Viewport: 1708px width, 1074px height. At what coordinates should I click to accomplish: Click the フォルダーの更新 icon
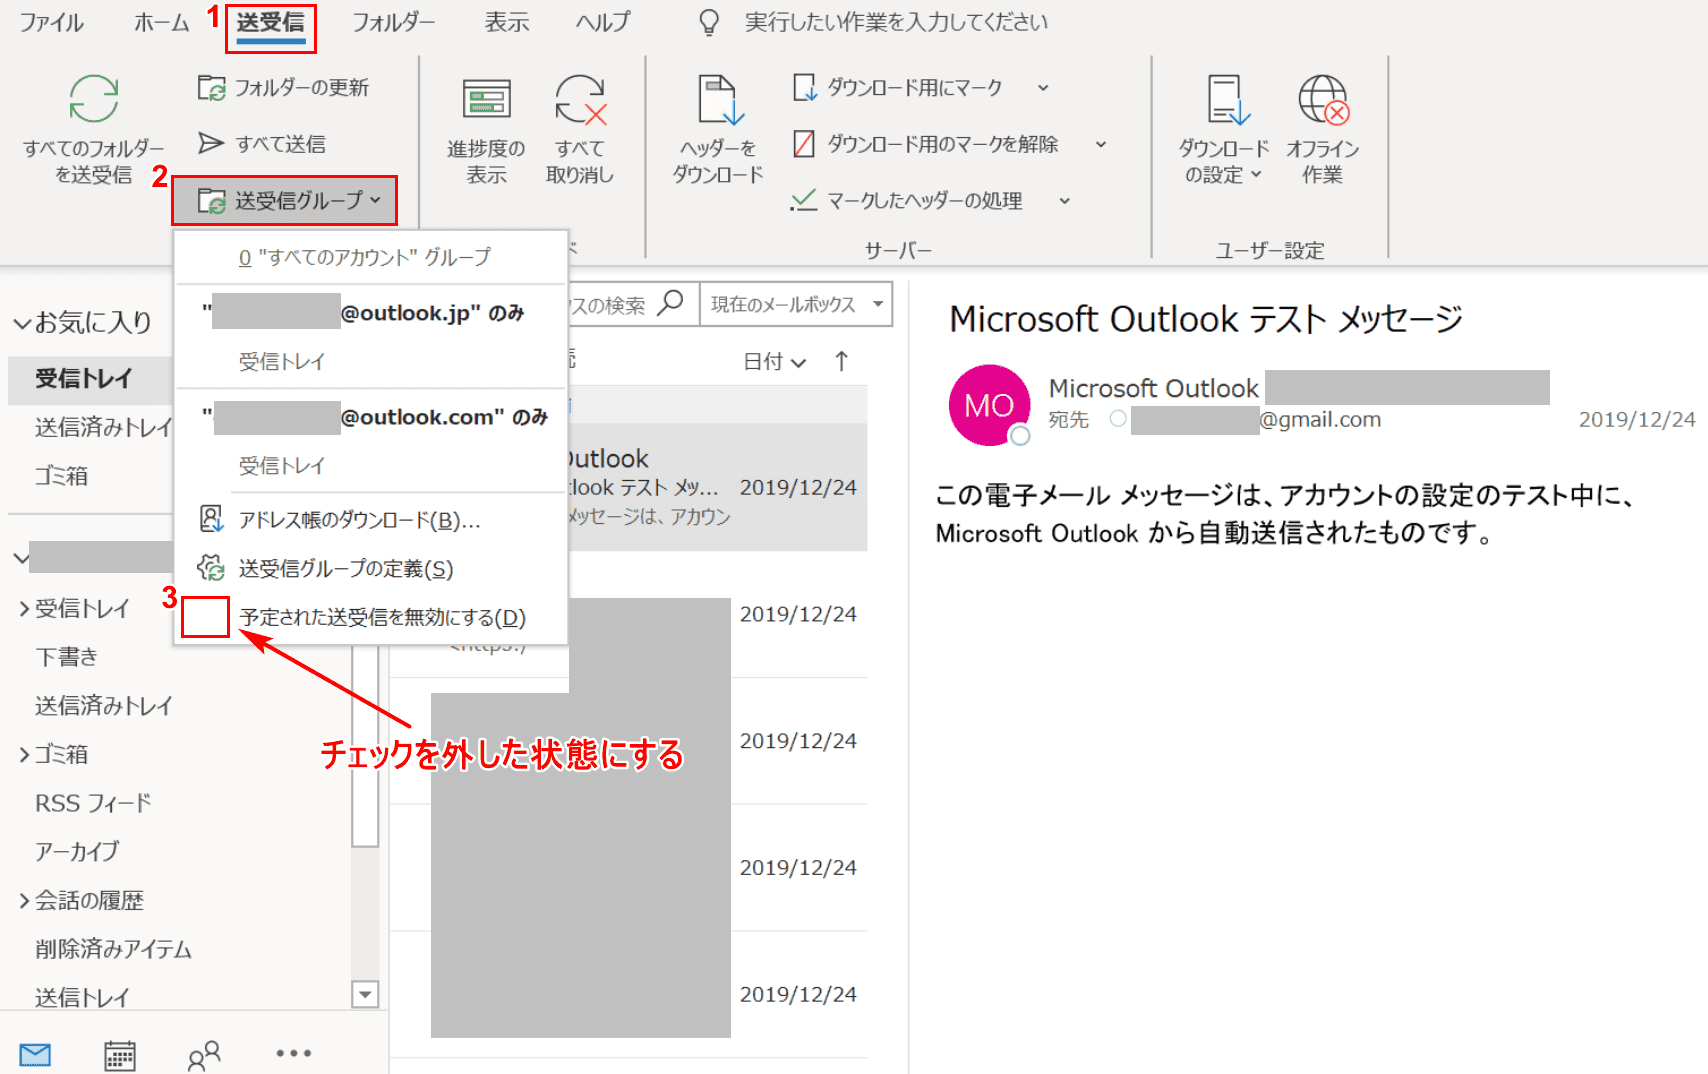coord(212,88)
